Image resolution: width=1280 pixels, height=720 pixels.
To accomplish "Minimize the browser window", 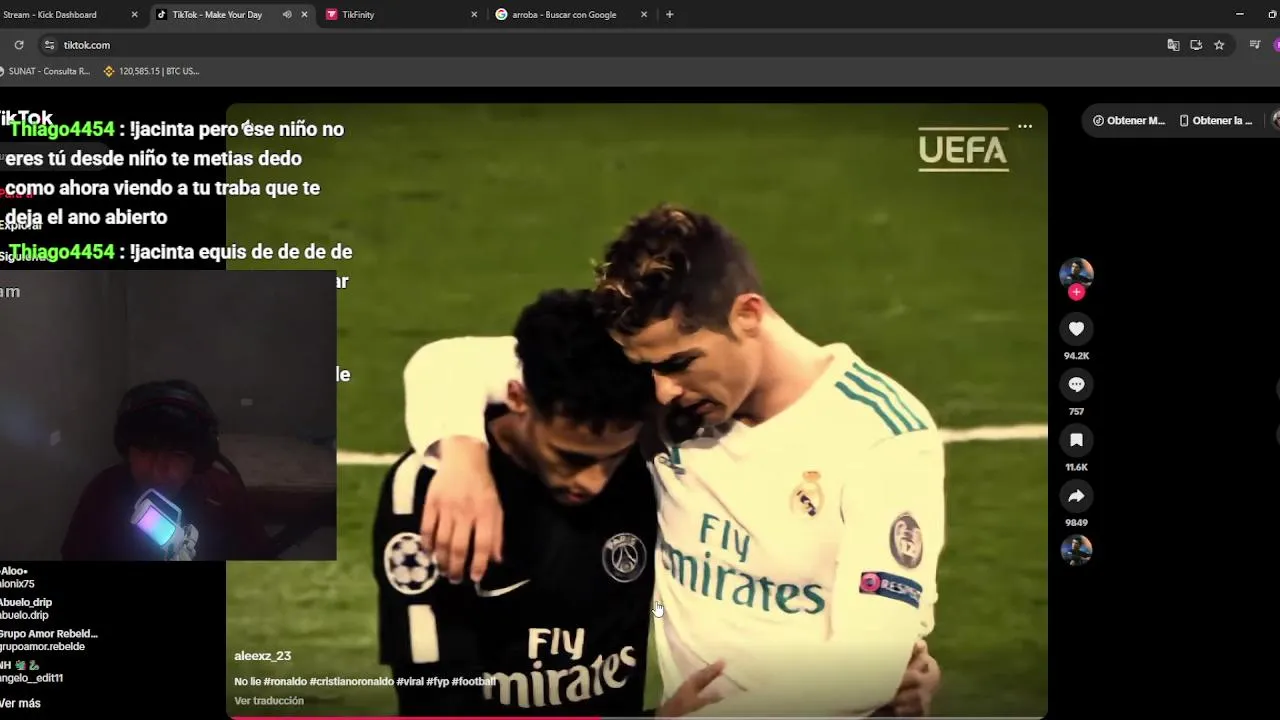I will click(1239, 14).
